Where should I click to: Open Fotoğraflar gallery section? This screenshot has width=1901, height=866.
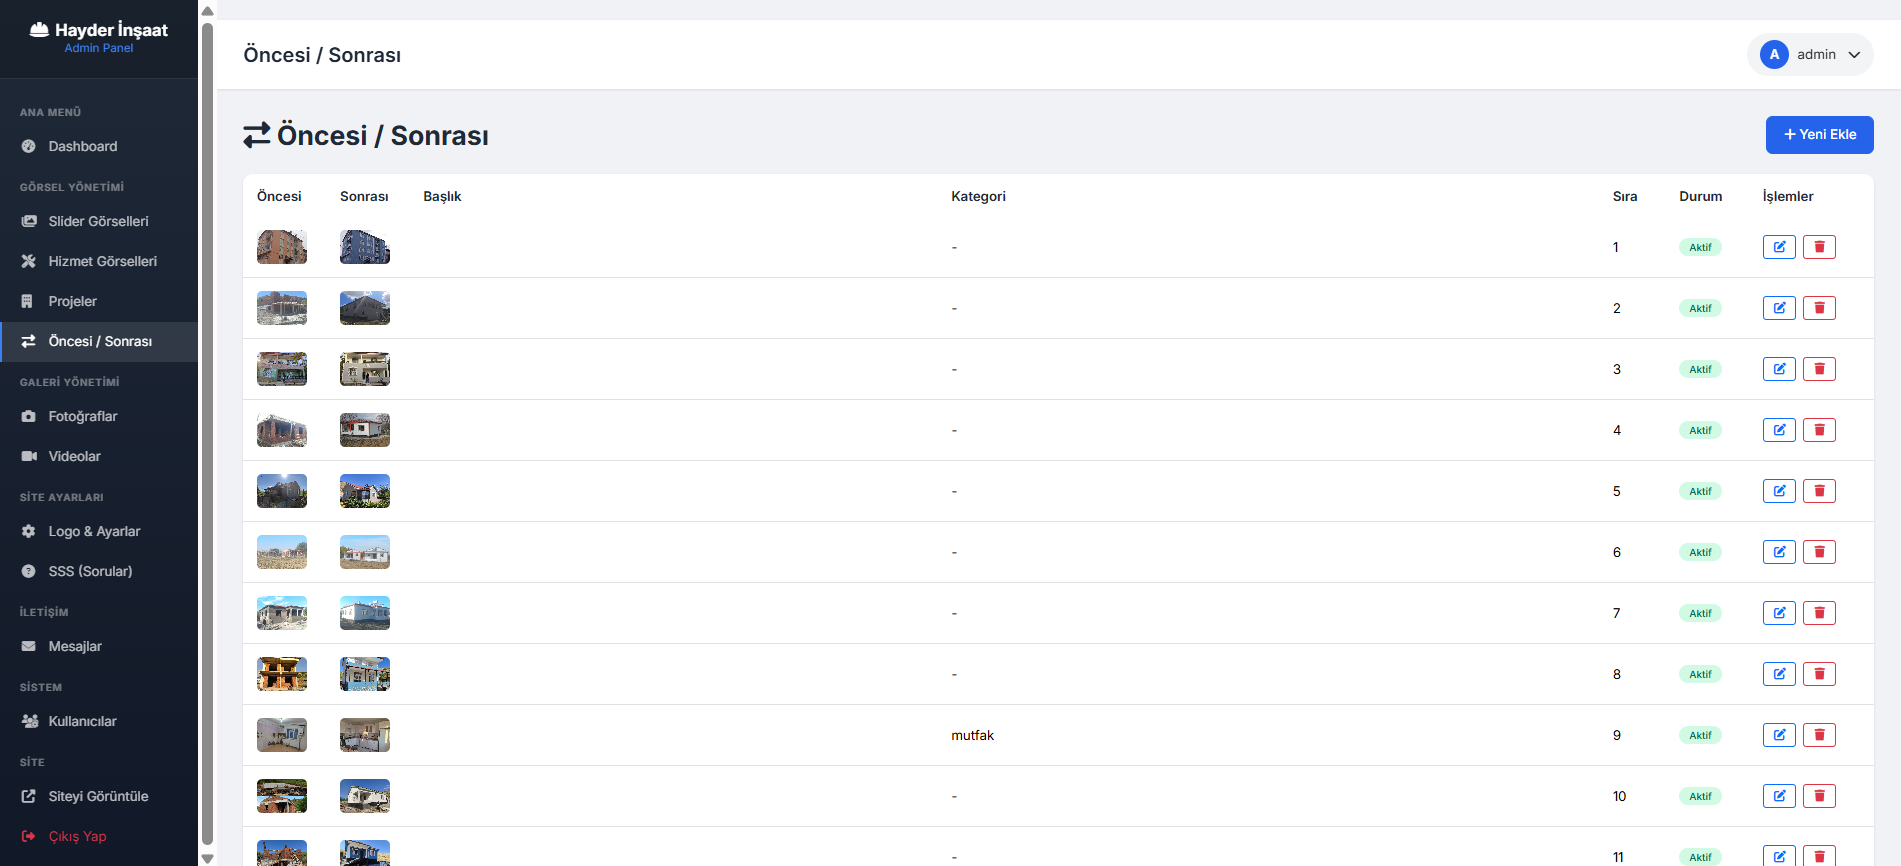tap(99, 416)
